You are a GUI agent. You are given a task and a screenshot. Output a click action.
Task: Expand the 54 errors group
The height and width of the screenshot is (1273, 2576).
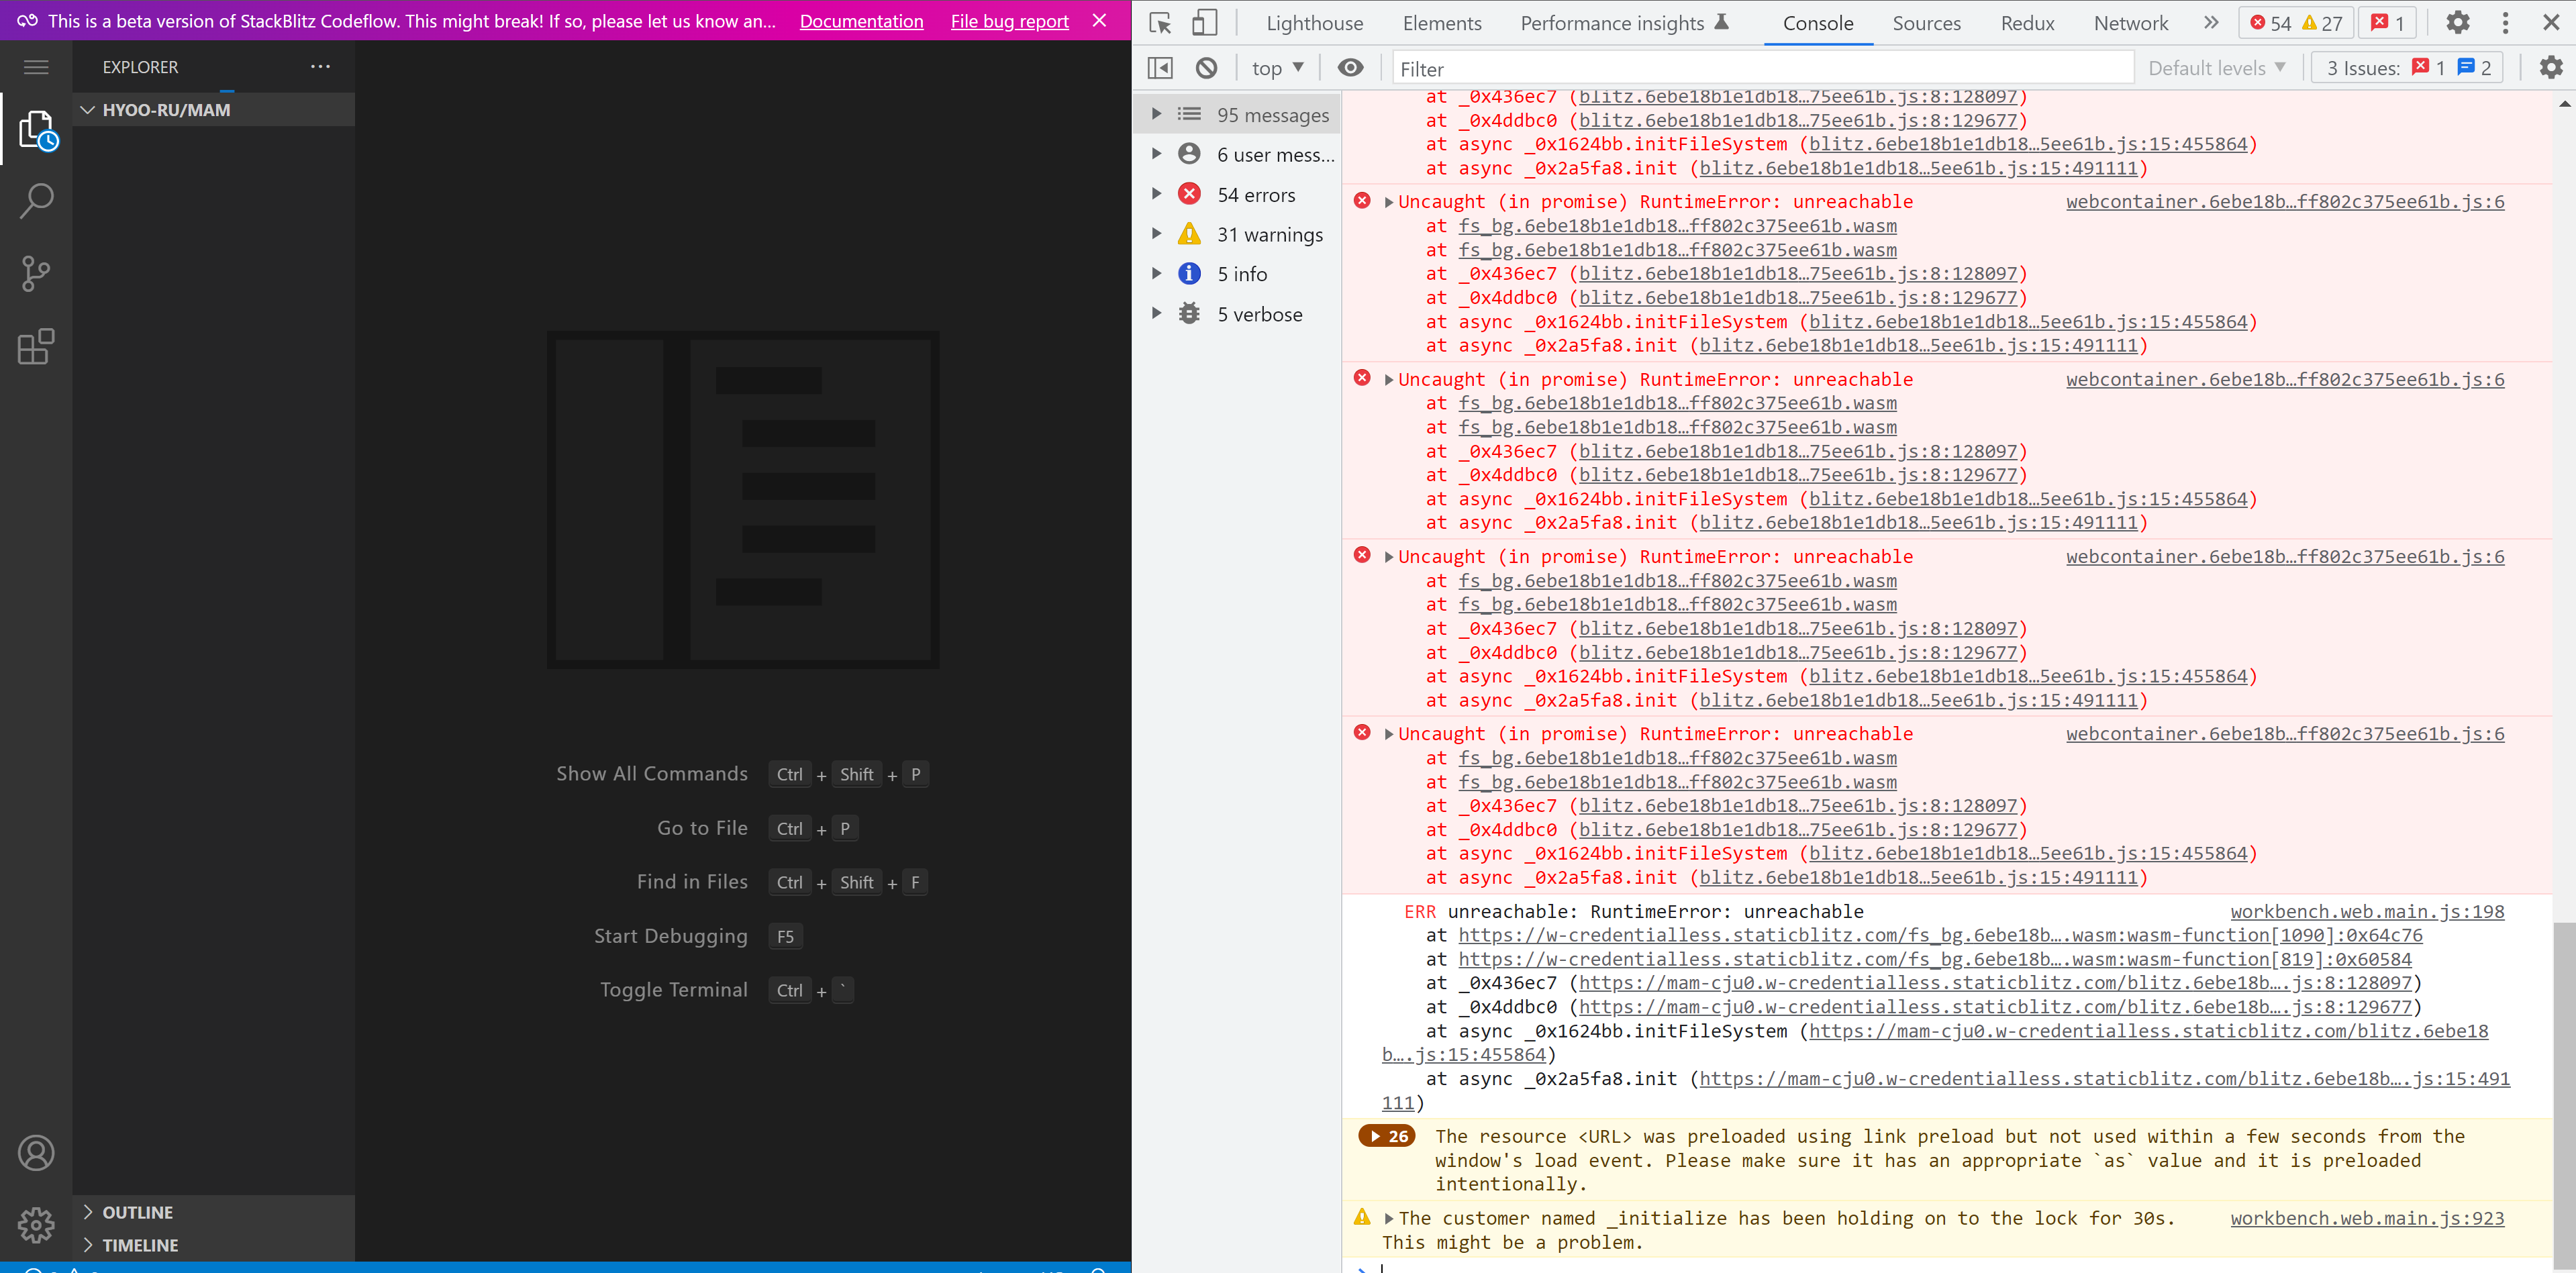[x=1157, y=194]
